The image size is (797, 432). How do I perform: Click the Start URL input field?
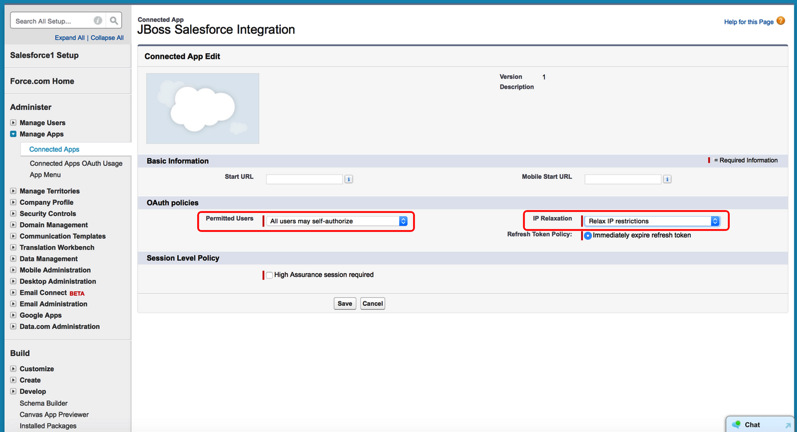[304, 179]
